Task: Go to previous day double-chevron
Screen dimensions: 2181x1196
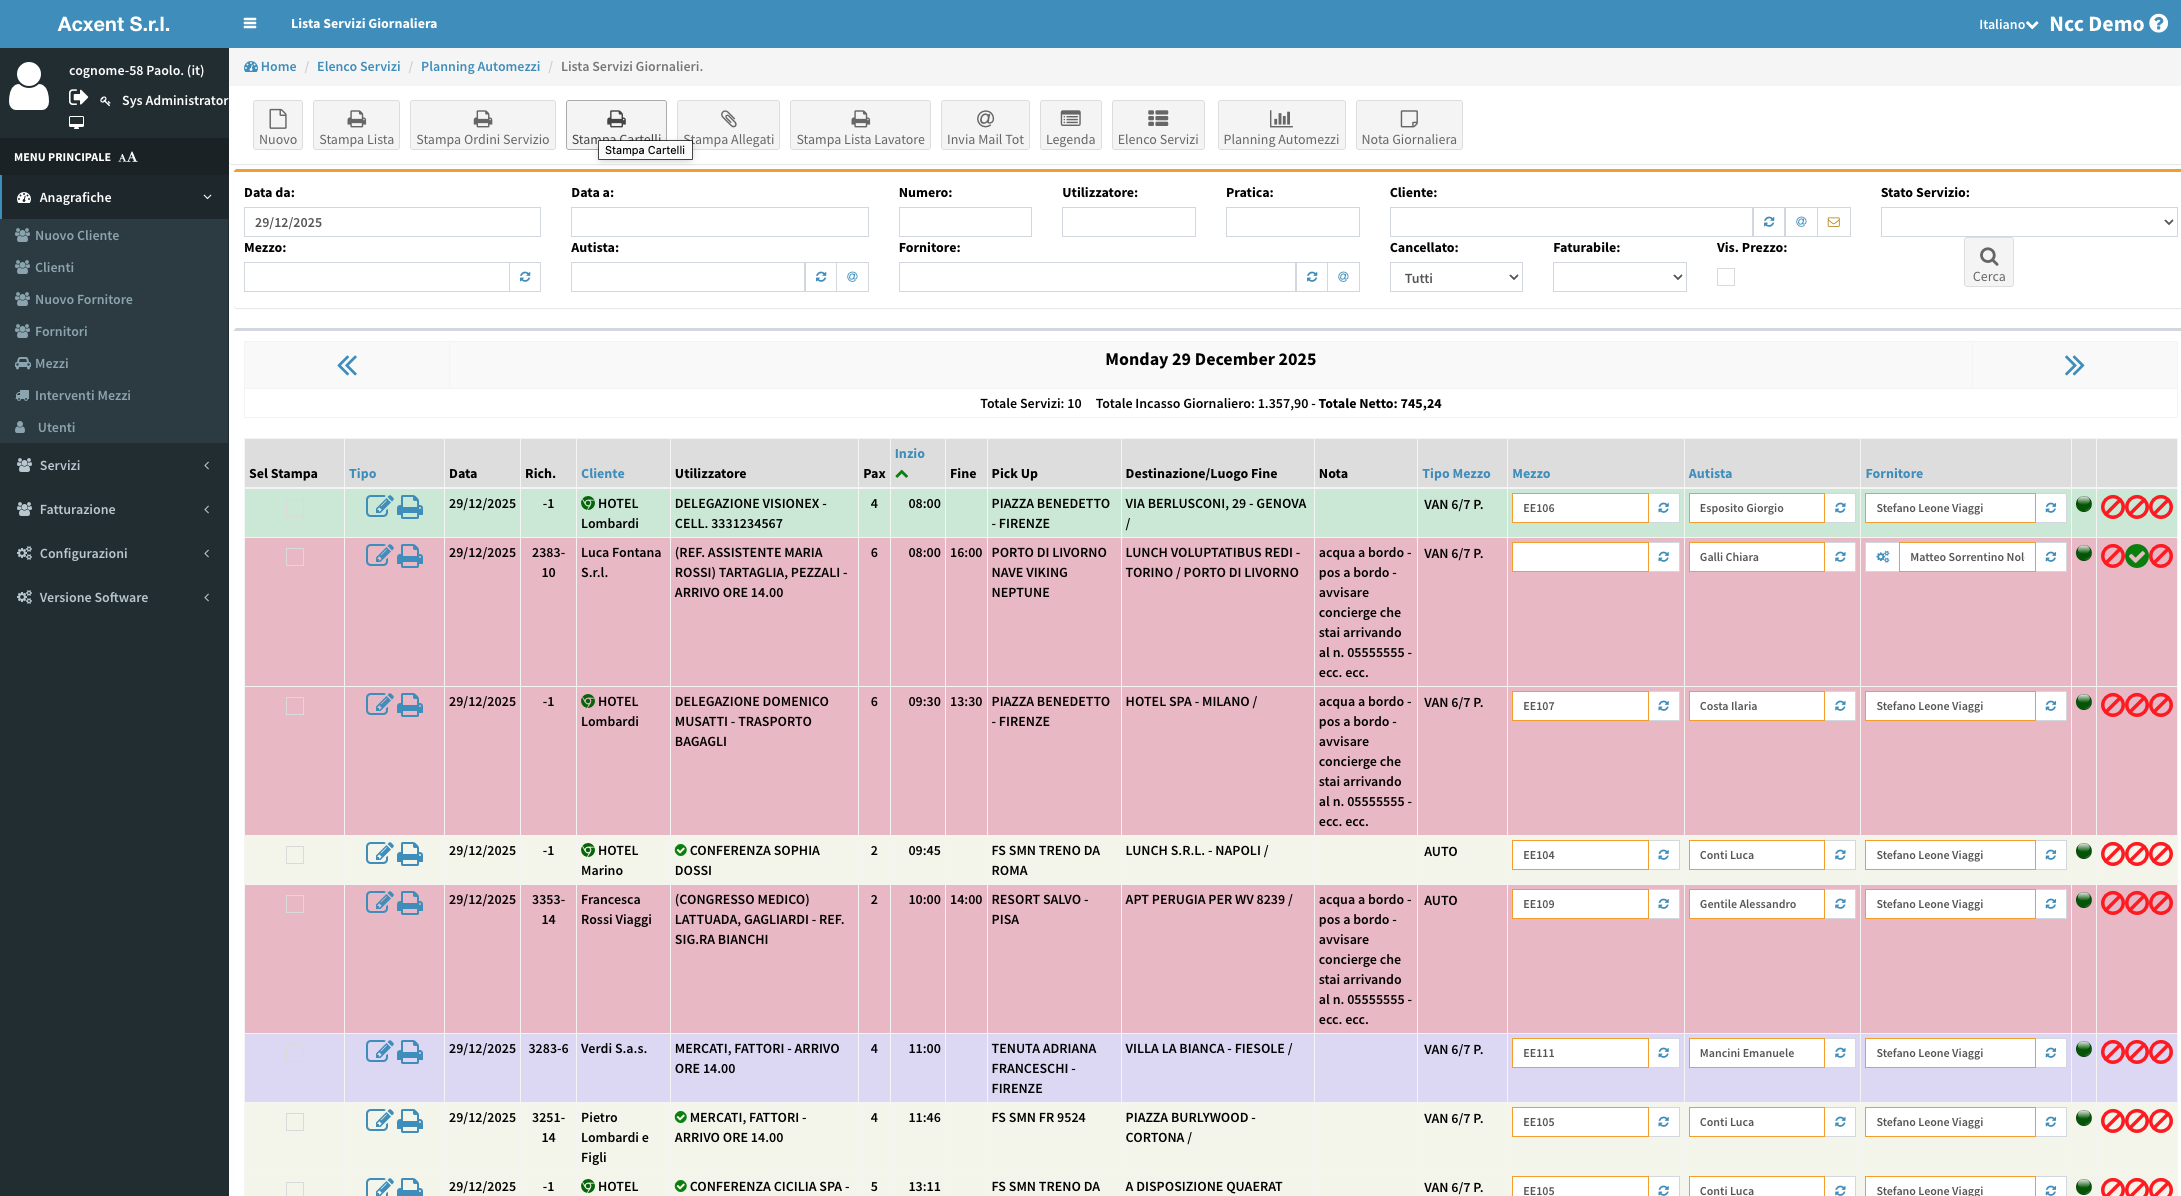Action: 347,365
